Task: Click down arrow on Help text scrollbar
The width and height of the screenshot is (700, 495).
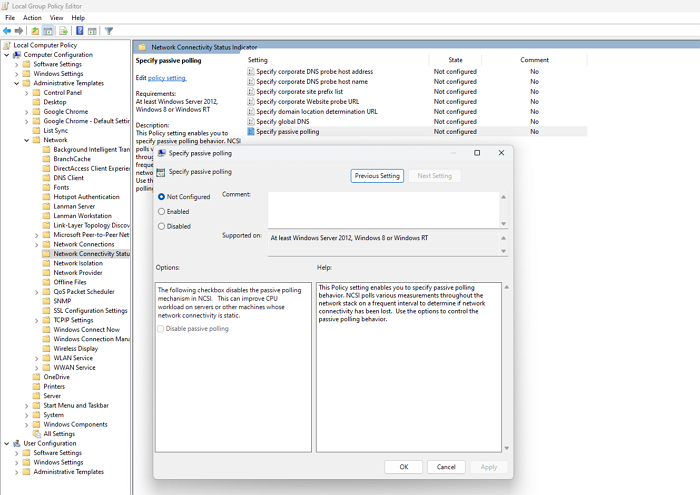Action: point(507,448)
